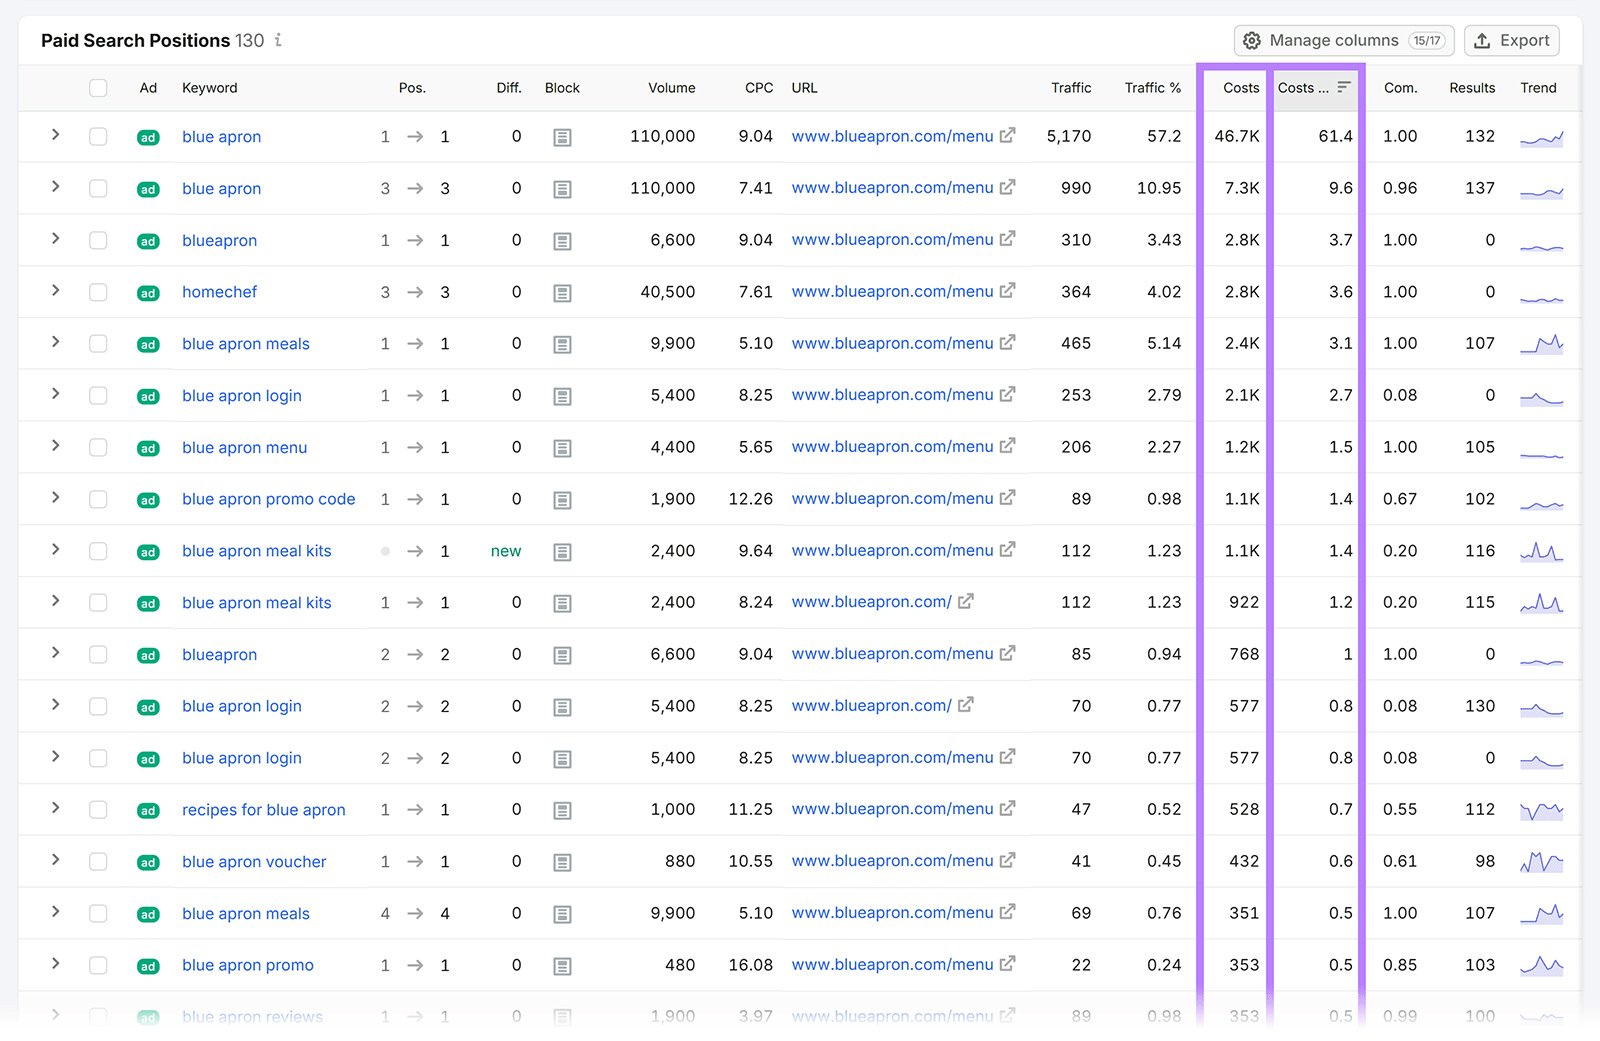Click the gear icon in Manage columns
This screenshot has height=1041, width=1600.
[1252, 41]
